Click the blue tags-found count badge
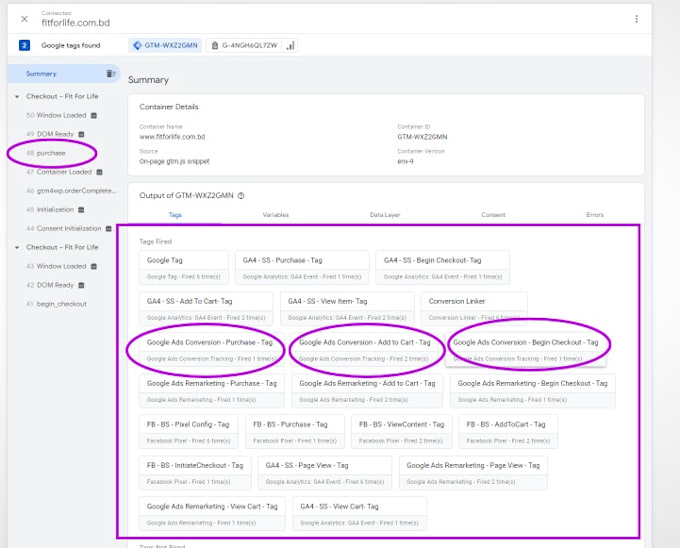 [x=24, y=45]
